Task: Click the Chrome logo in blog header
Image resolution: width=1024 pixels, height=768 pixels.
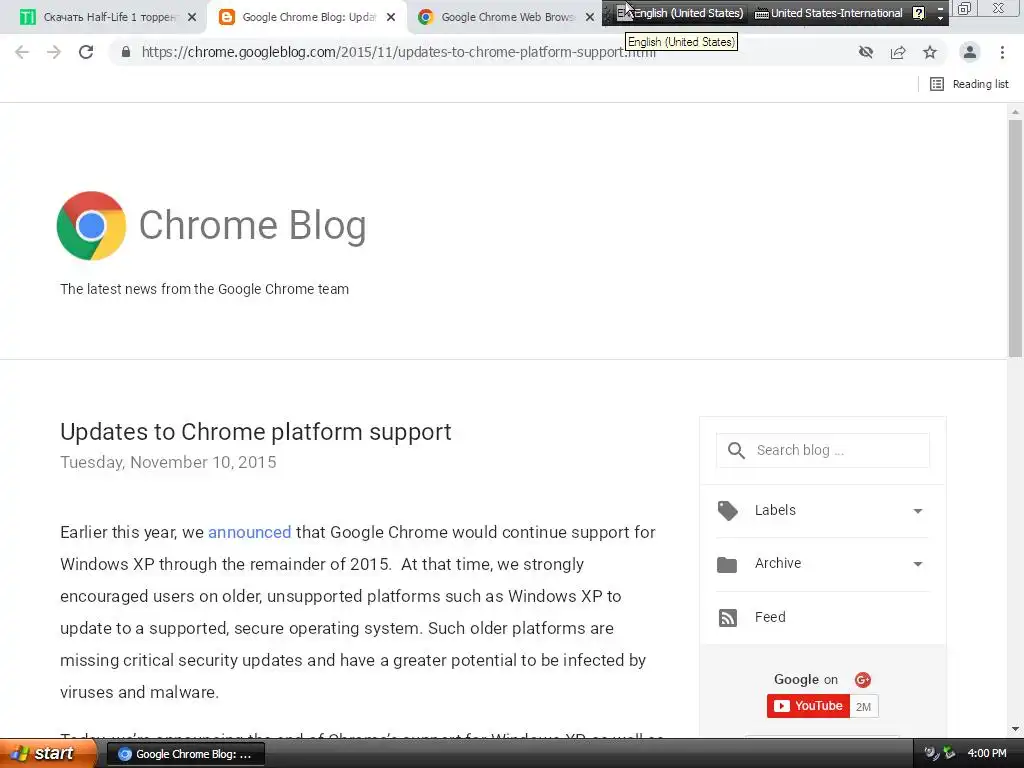Action: pos(91,226)
